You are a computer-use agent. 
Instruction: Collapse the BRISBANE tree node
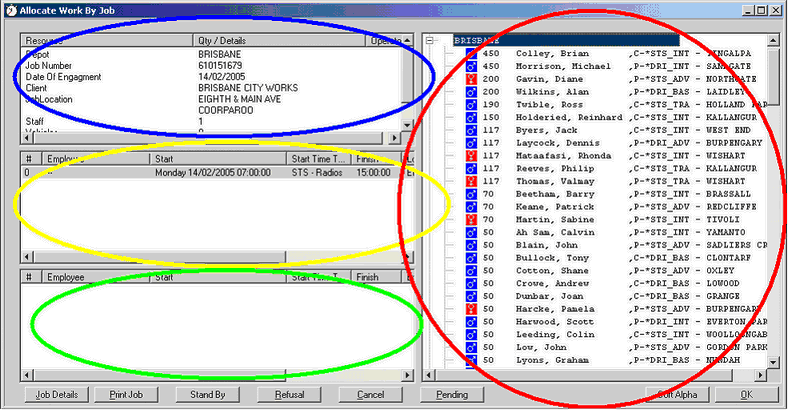pyautogui.click(x=430, y=41)
